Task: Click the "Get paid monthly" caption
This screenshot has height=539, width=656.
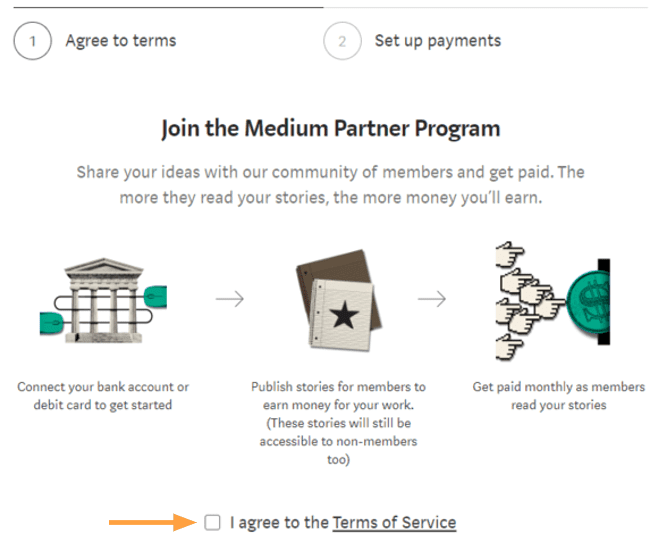Action: (x=558, y=396)
